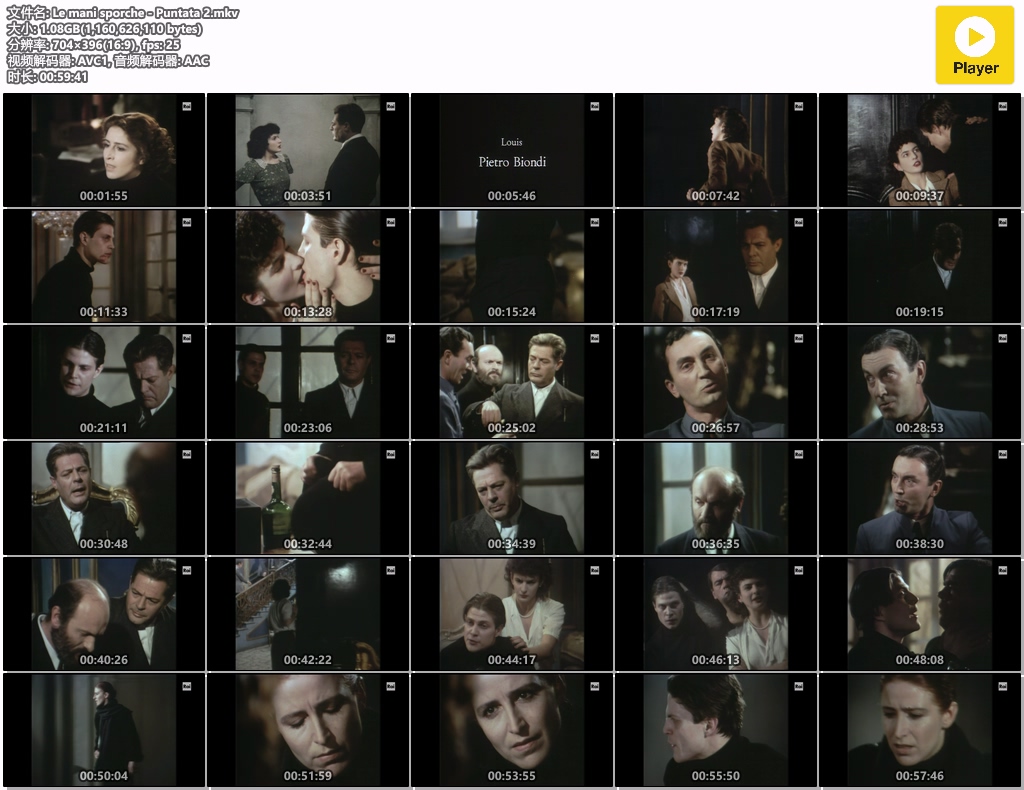The image size is (1024, 790).
Task: Open the staircase frame at 00:42:22
Action: coord(308,614)
